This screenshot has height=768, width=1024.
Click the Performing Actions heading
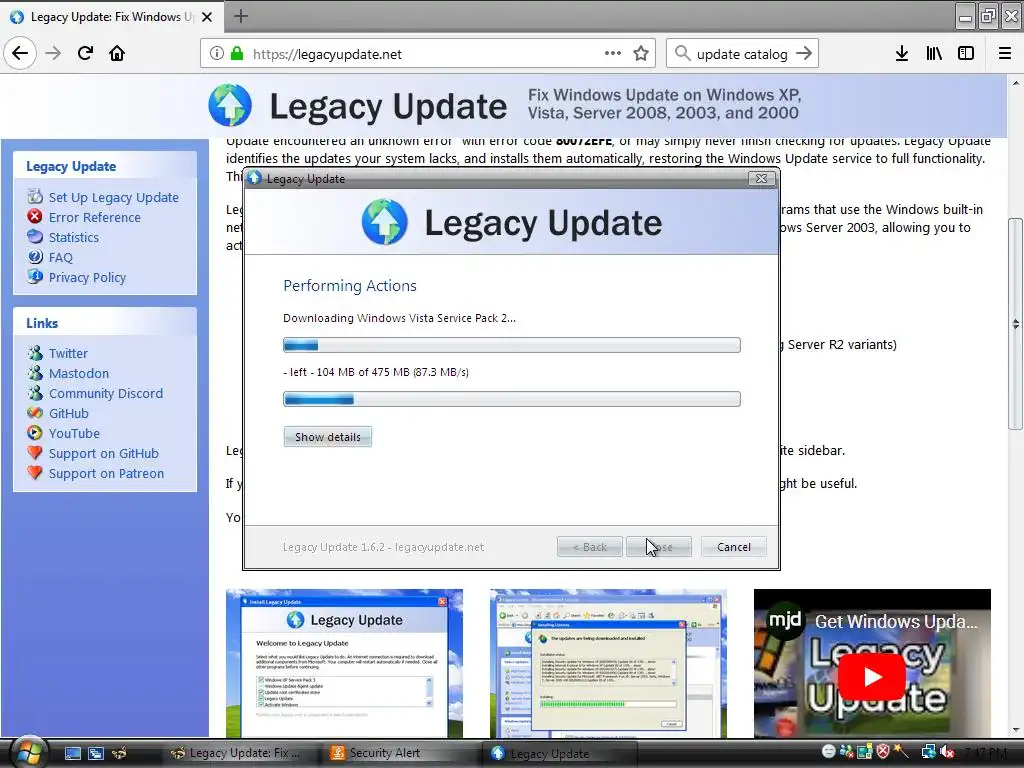(349, 286)
